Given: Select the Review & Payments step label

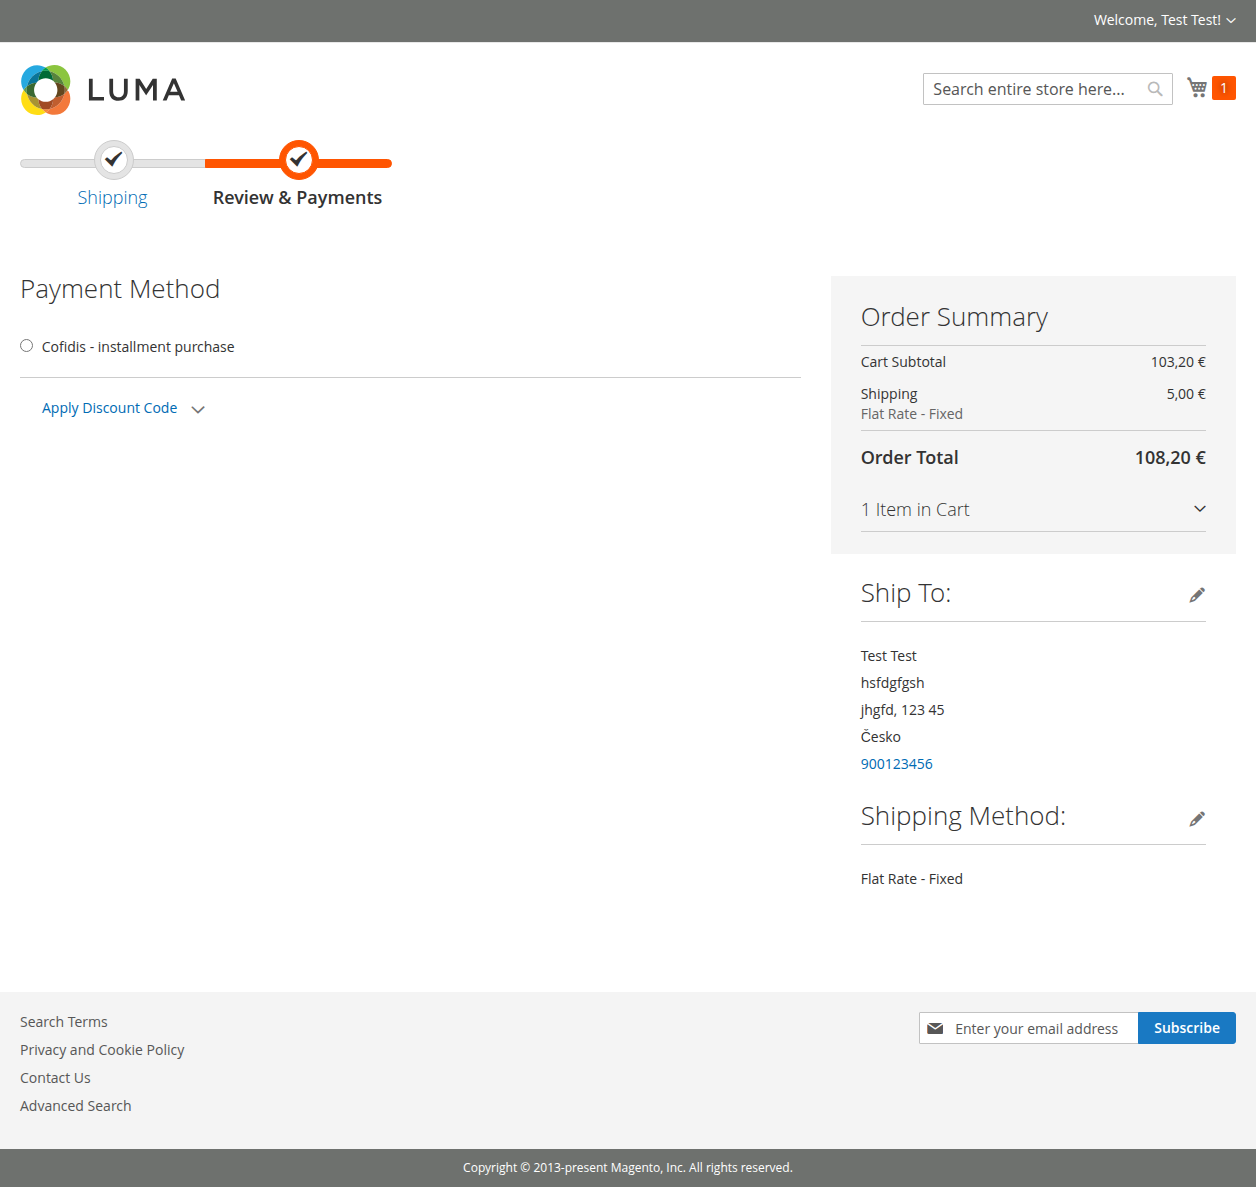Looking at the screenshot, I should coord(297,197).
